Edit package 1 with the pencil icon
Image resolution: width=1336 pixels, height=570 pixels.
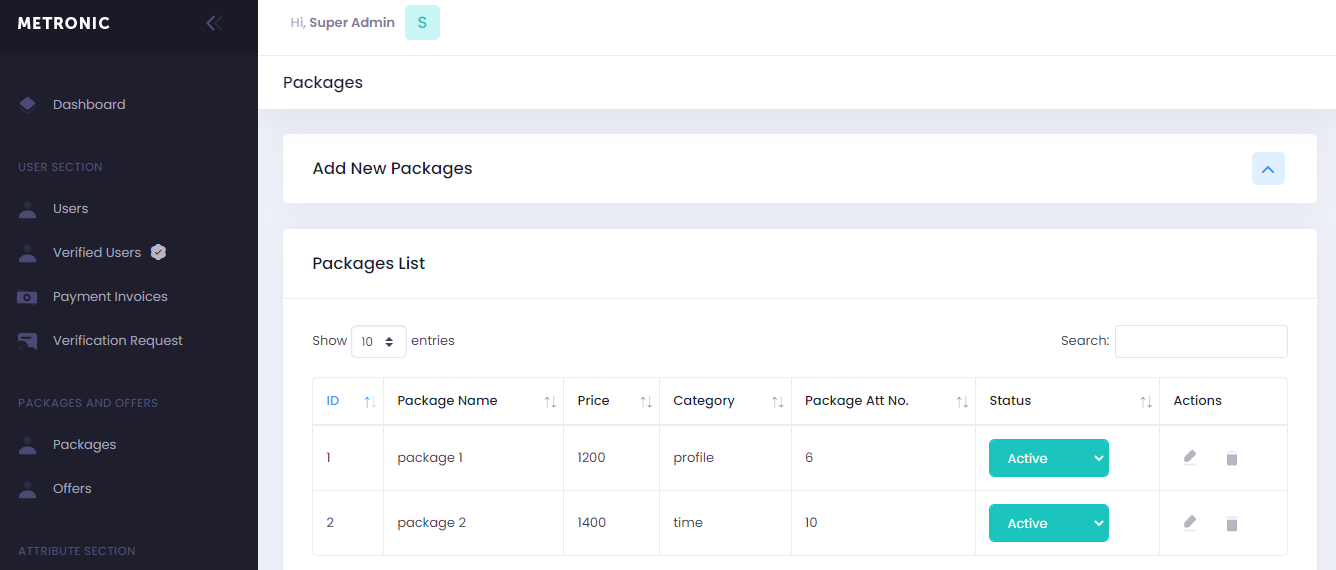tap(1190, 458)
